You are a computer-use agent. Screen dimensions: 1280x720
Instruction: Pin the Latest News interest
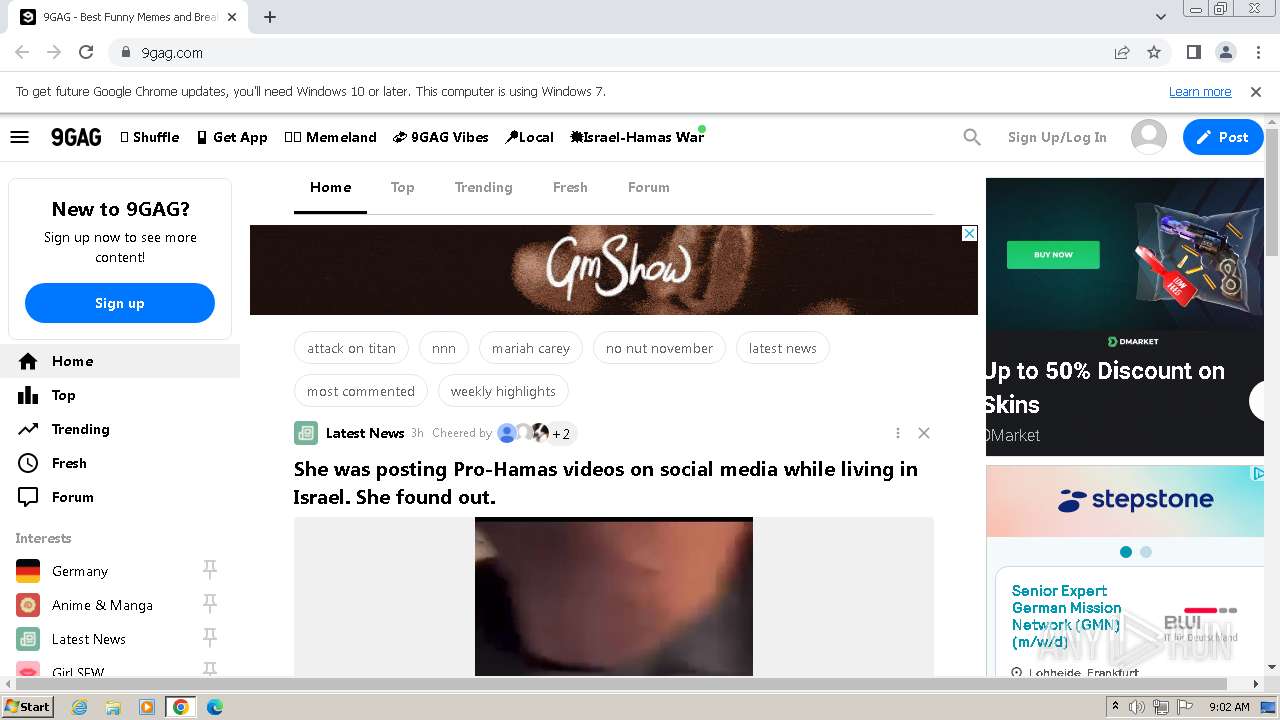click(x=209, y=638)
